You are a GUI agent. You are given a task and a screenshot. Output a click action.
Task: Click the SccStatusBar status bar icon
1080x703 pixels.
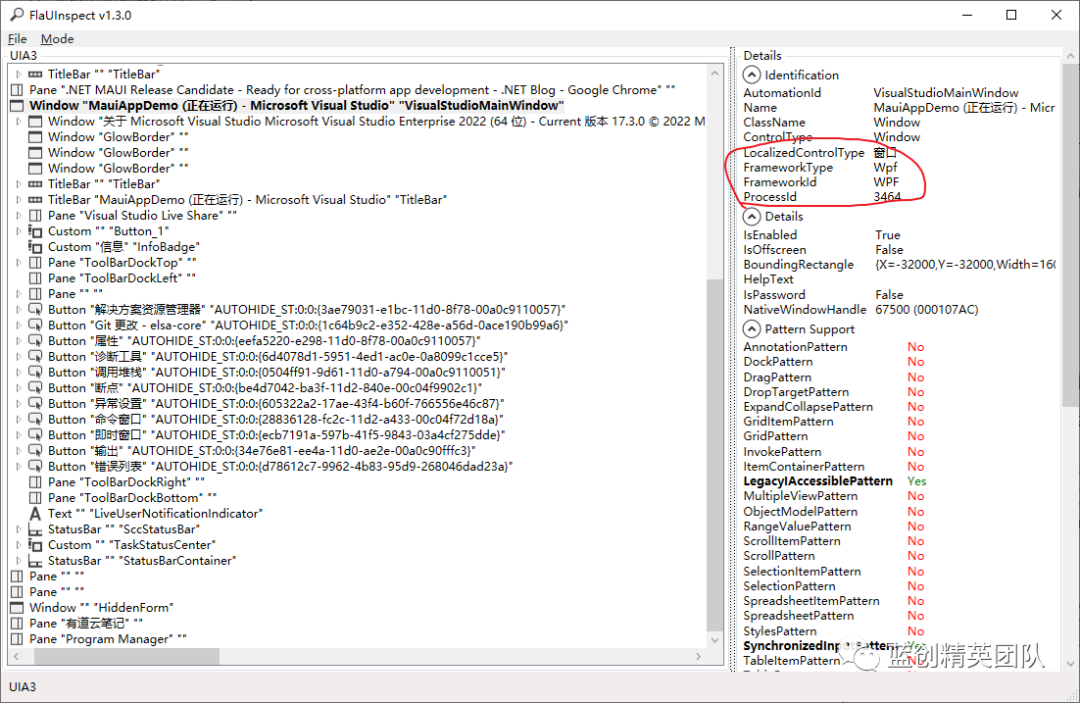tap(35, 529)
